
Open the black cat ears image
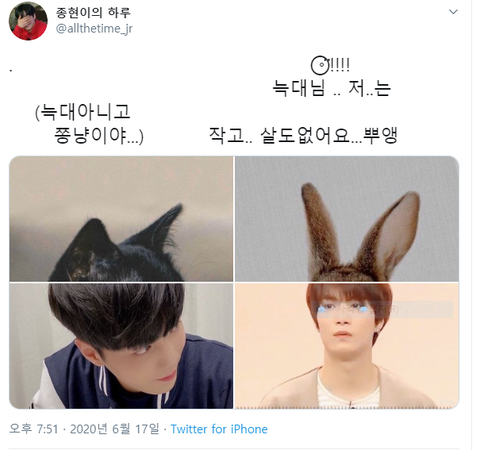[x=121, y=219]
